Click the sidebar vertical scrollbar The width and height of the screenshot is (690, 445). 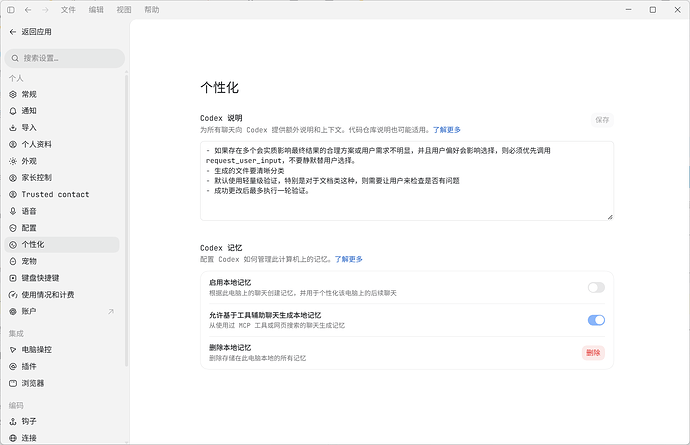126,220
